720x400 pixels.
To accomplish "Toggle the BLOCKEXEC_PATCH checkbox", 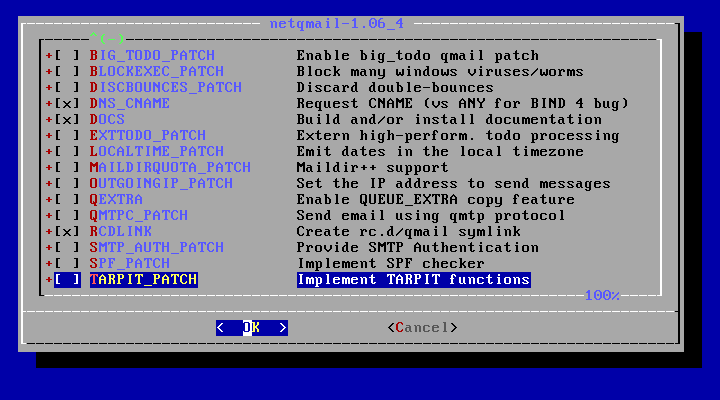I will (67, 72).
